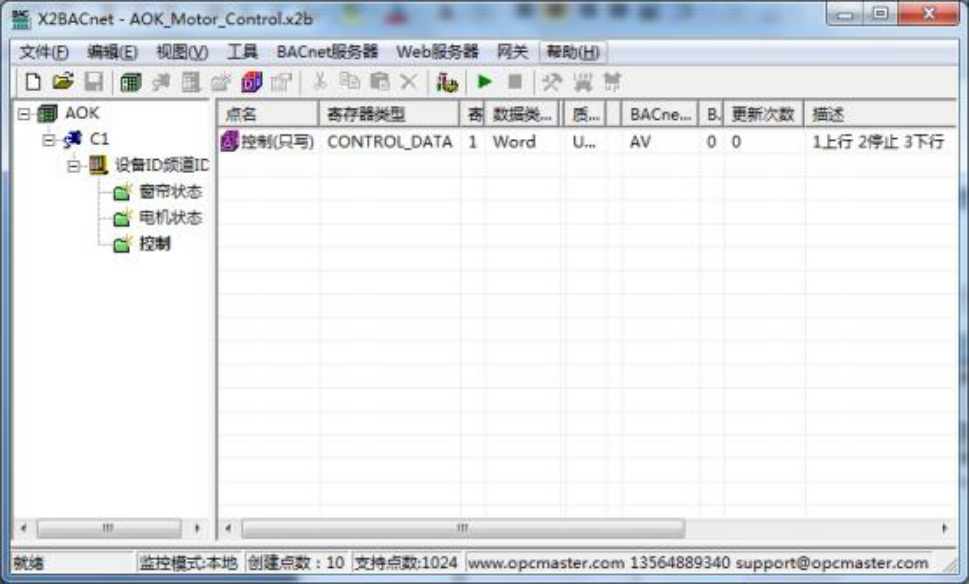
Task: Select the 控制 group in tree
Action: click(x=154, y=243)
